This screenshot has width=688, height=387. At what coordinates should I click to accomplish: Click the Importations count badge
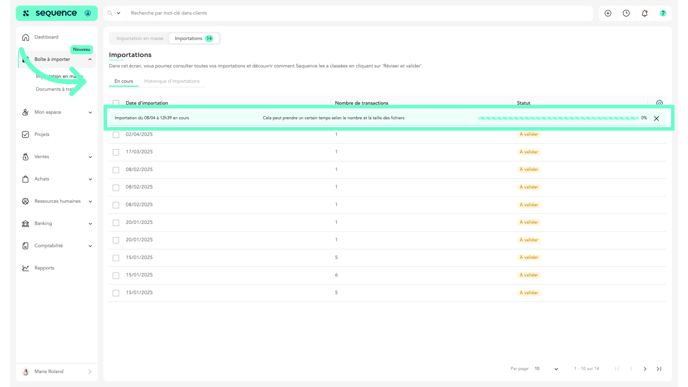[209, 39]
